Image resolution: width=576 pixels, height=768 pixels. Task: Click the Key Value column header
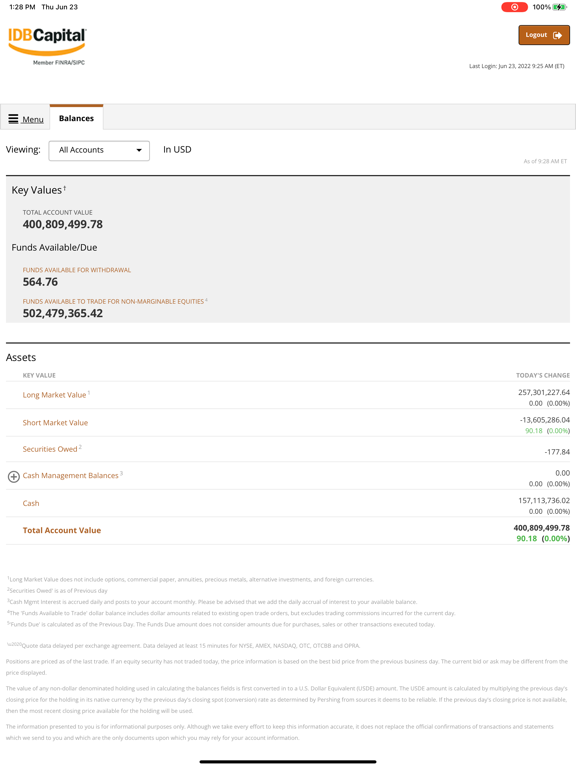click(39, 375)
